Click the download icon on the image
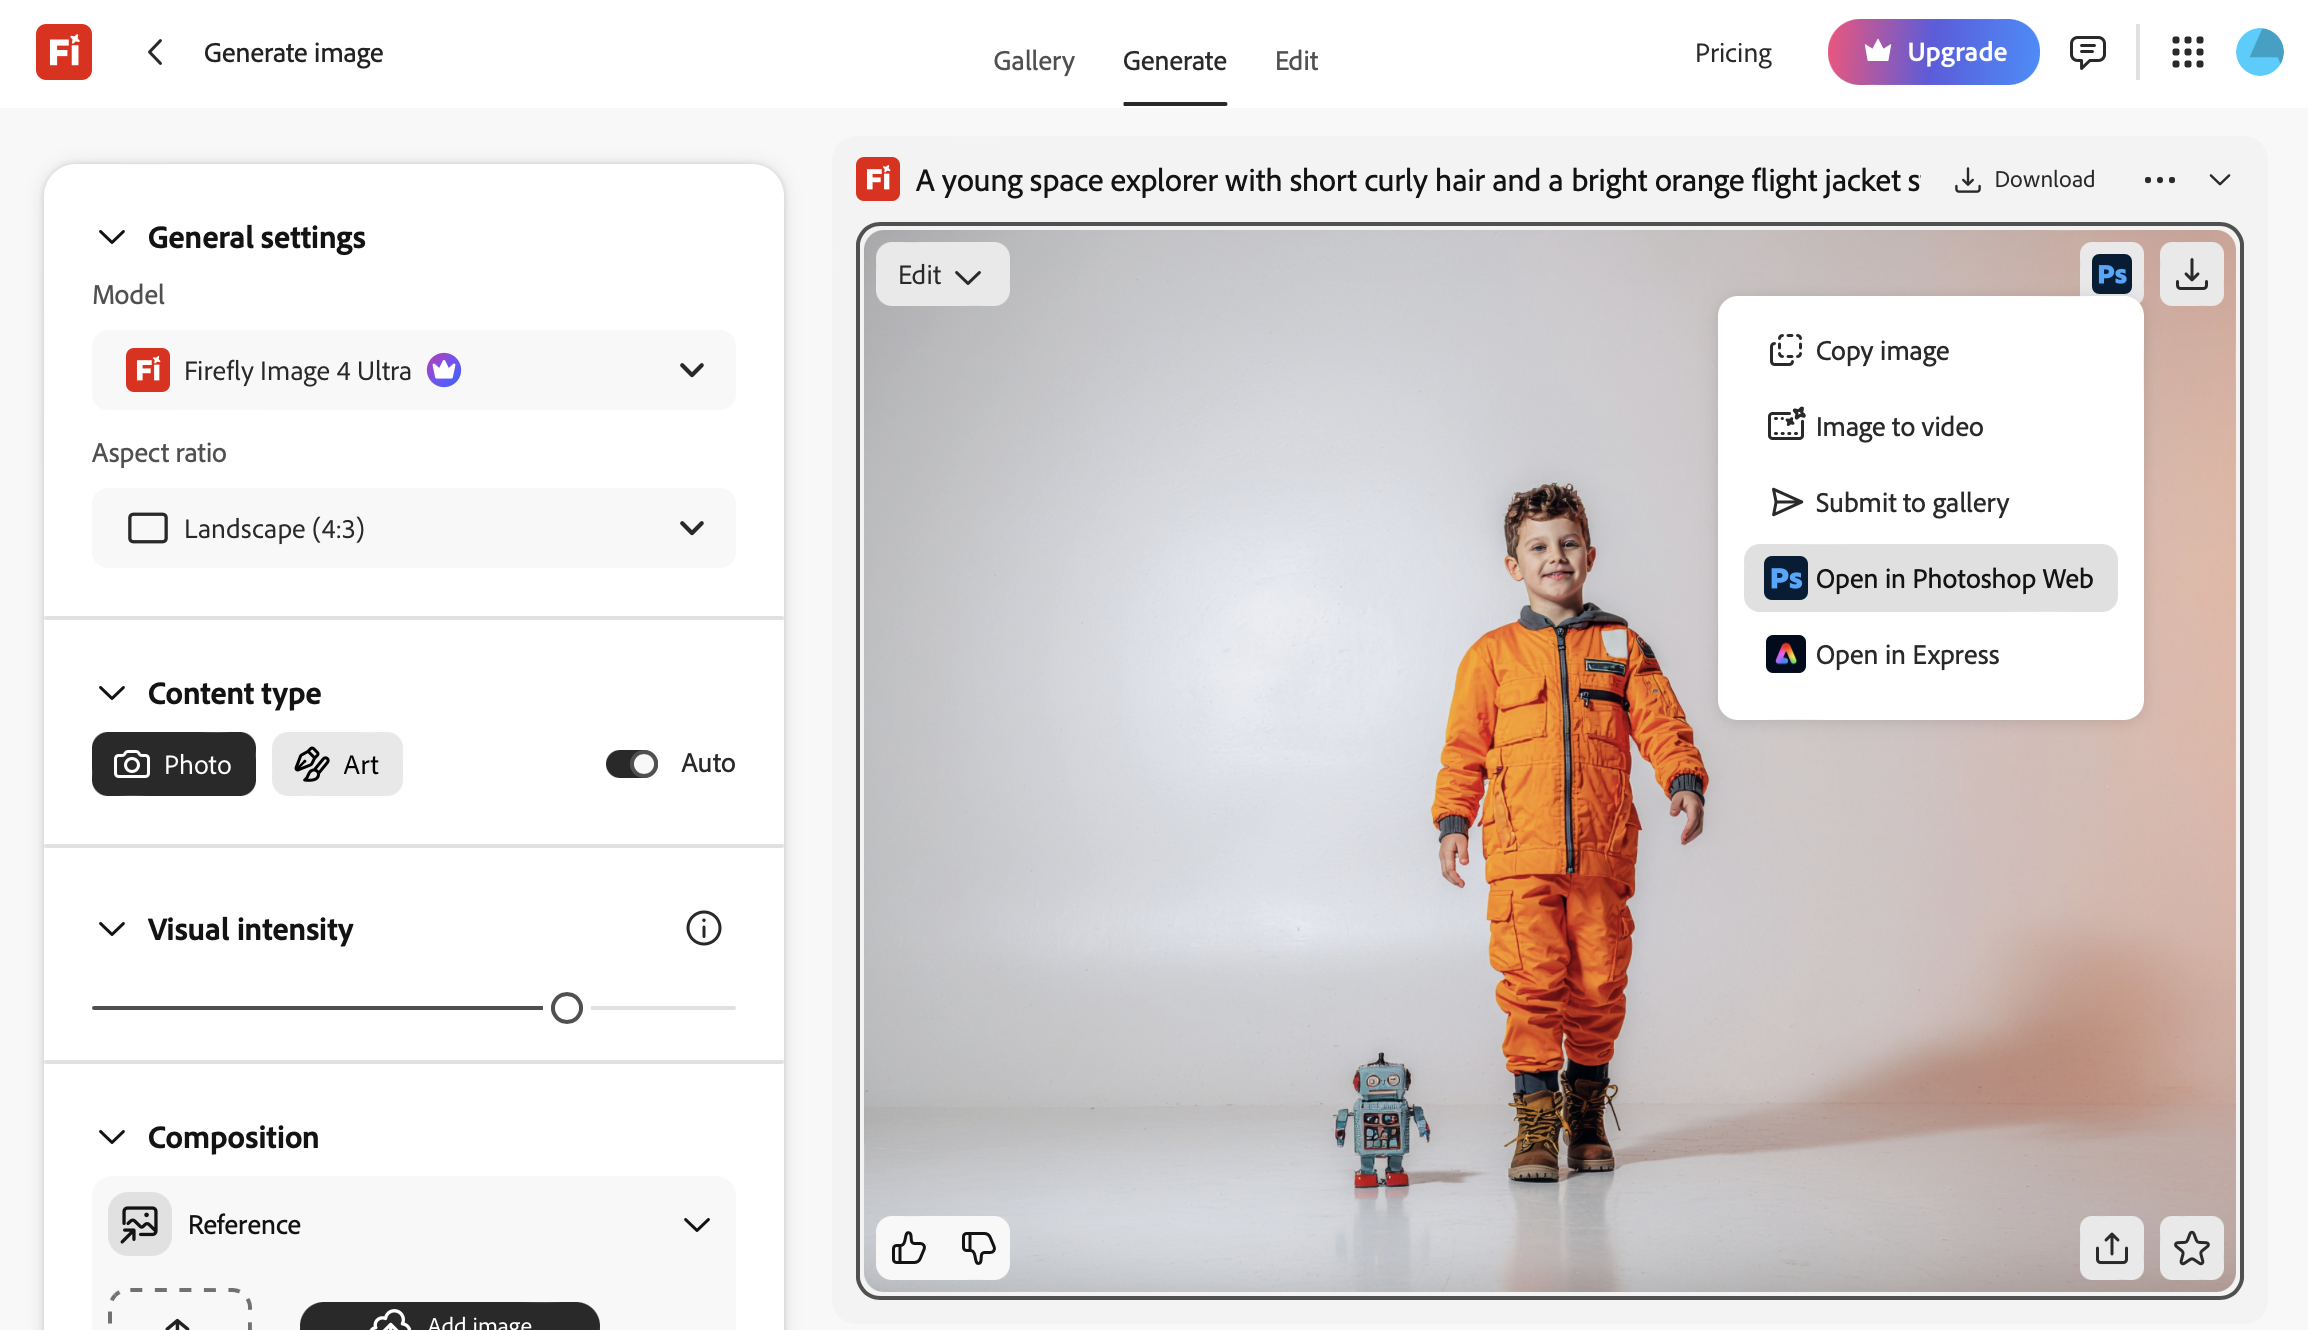The height and width of the screenshot is (1330, 2308). click(x=2191, y=274)
